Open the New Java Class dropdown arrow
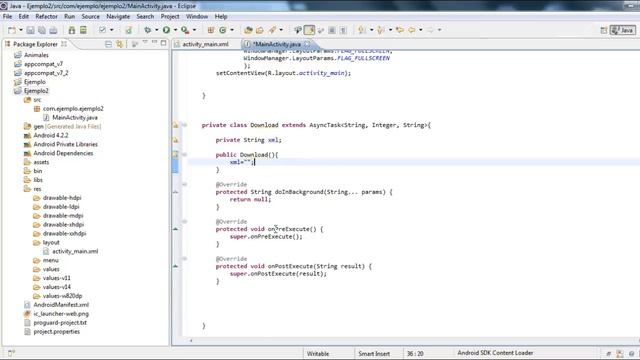Viewport: 640px width, 360px height. point(232,30)
